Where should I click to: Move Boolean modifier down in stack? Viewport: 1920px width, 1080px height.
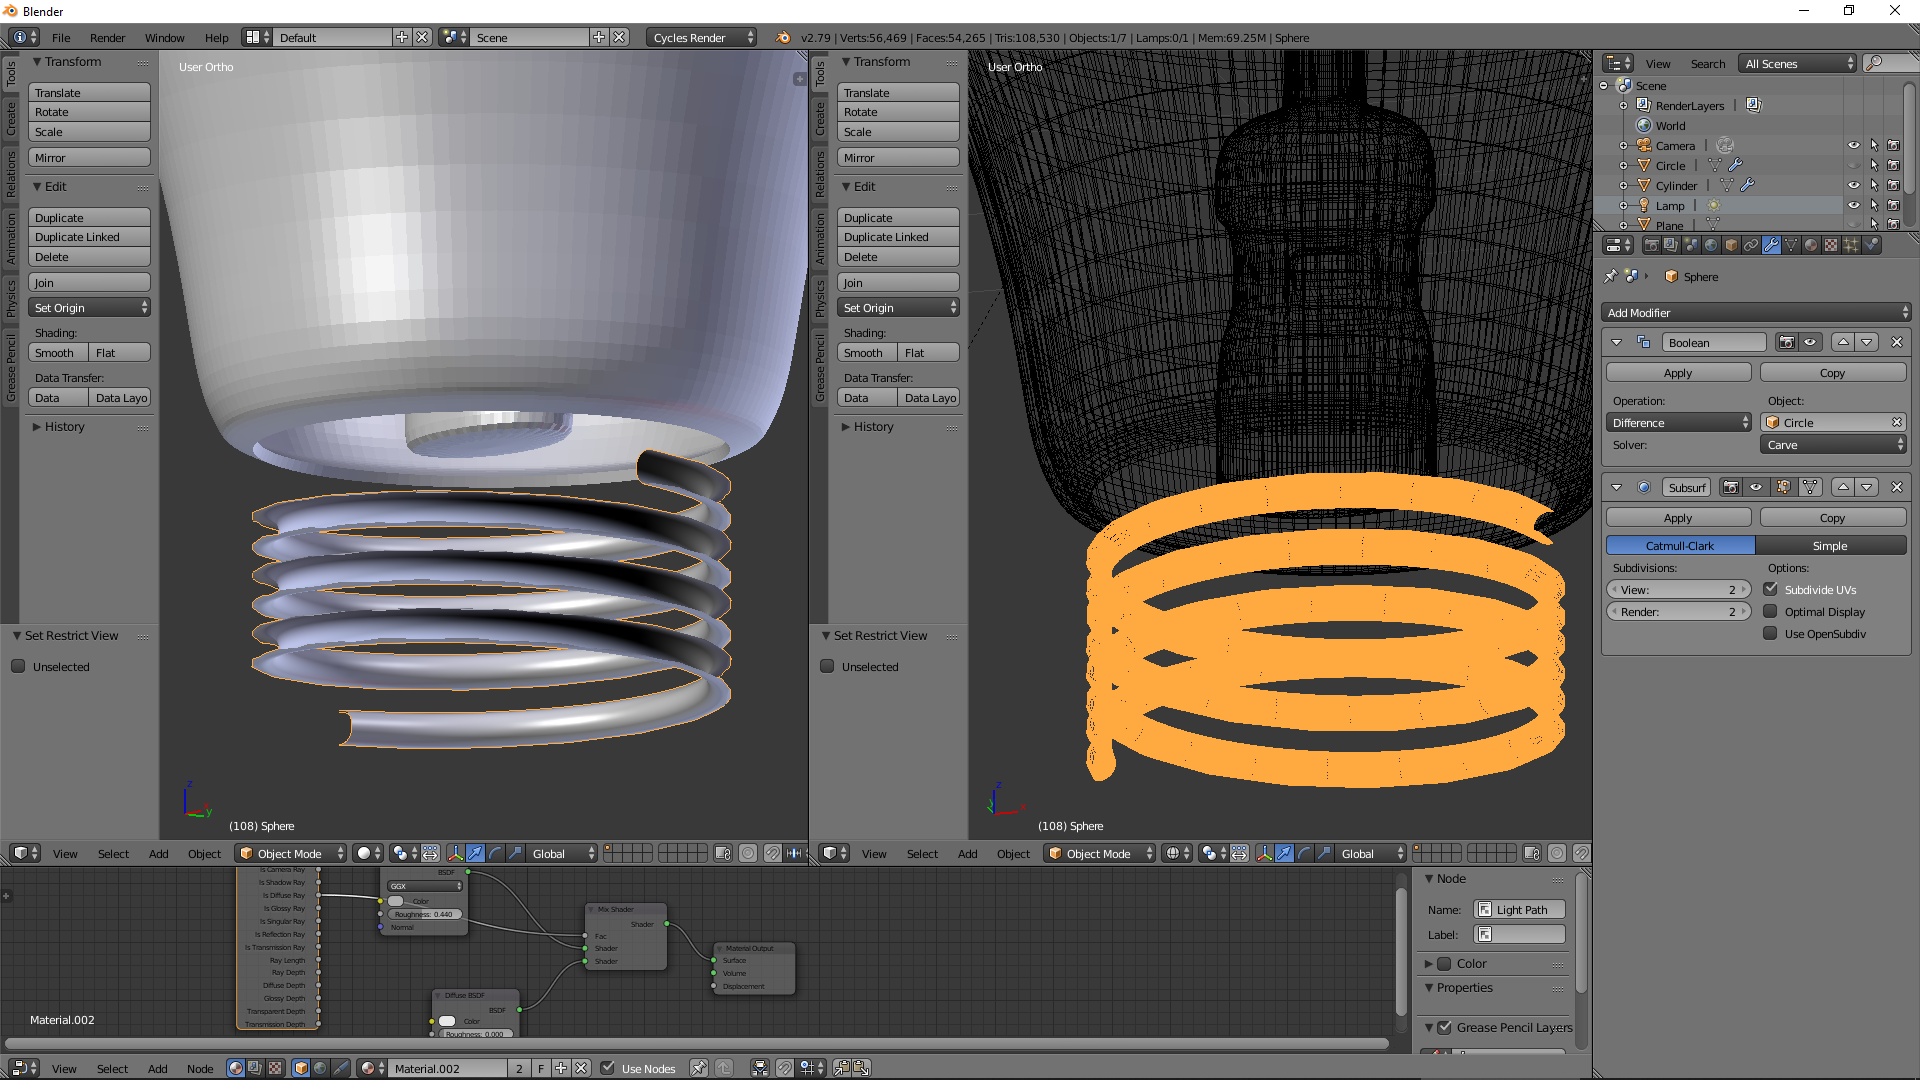point(1867,342)
